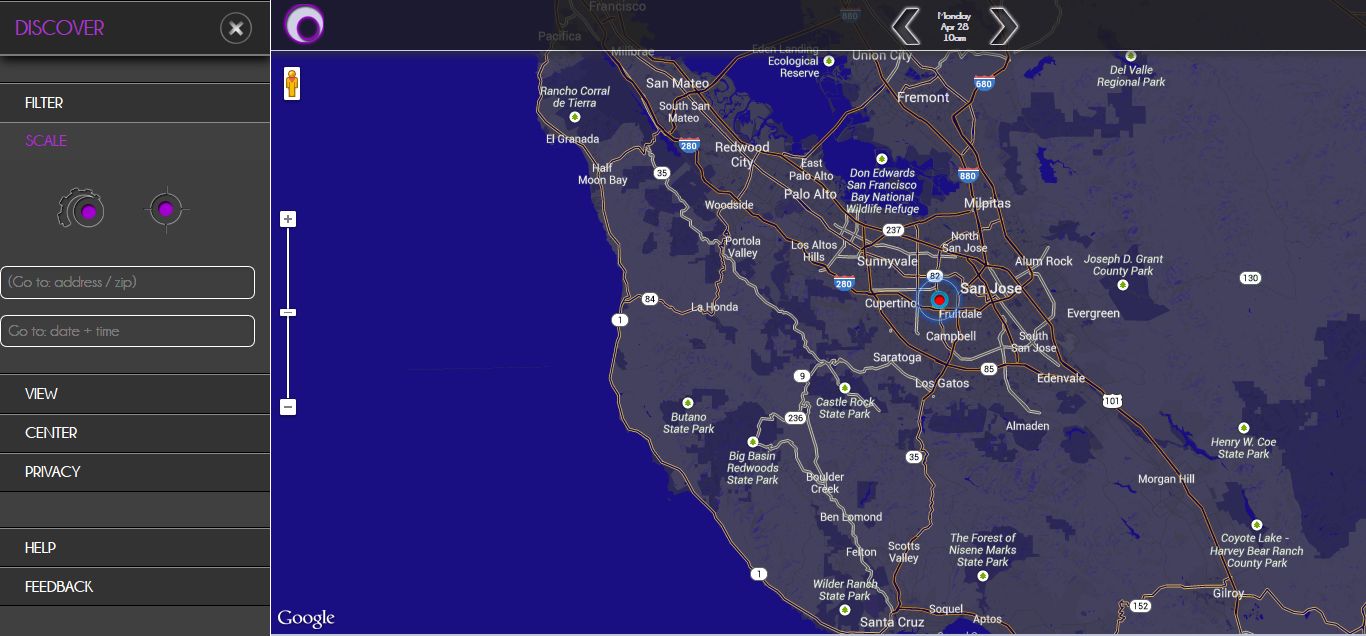The width and height of the screenshot is (1366, 636).
Task: Click the red location marker near San Jose
Action: (939, 300)
